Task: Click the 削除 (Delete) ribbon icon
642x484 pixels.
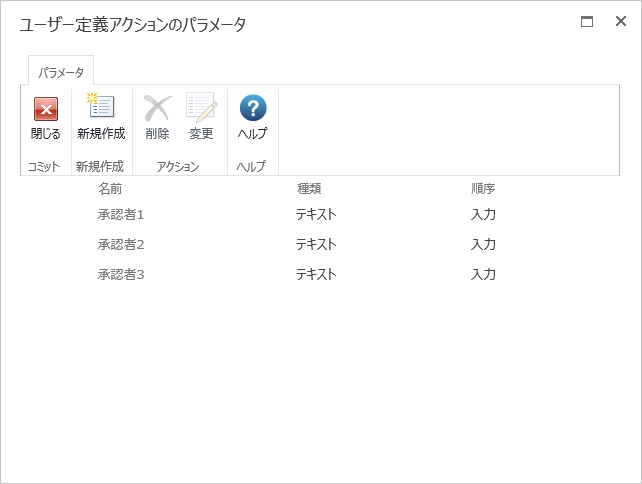Action: point(157,108)
